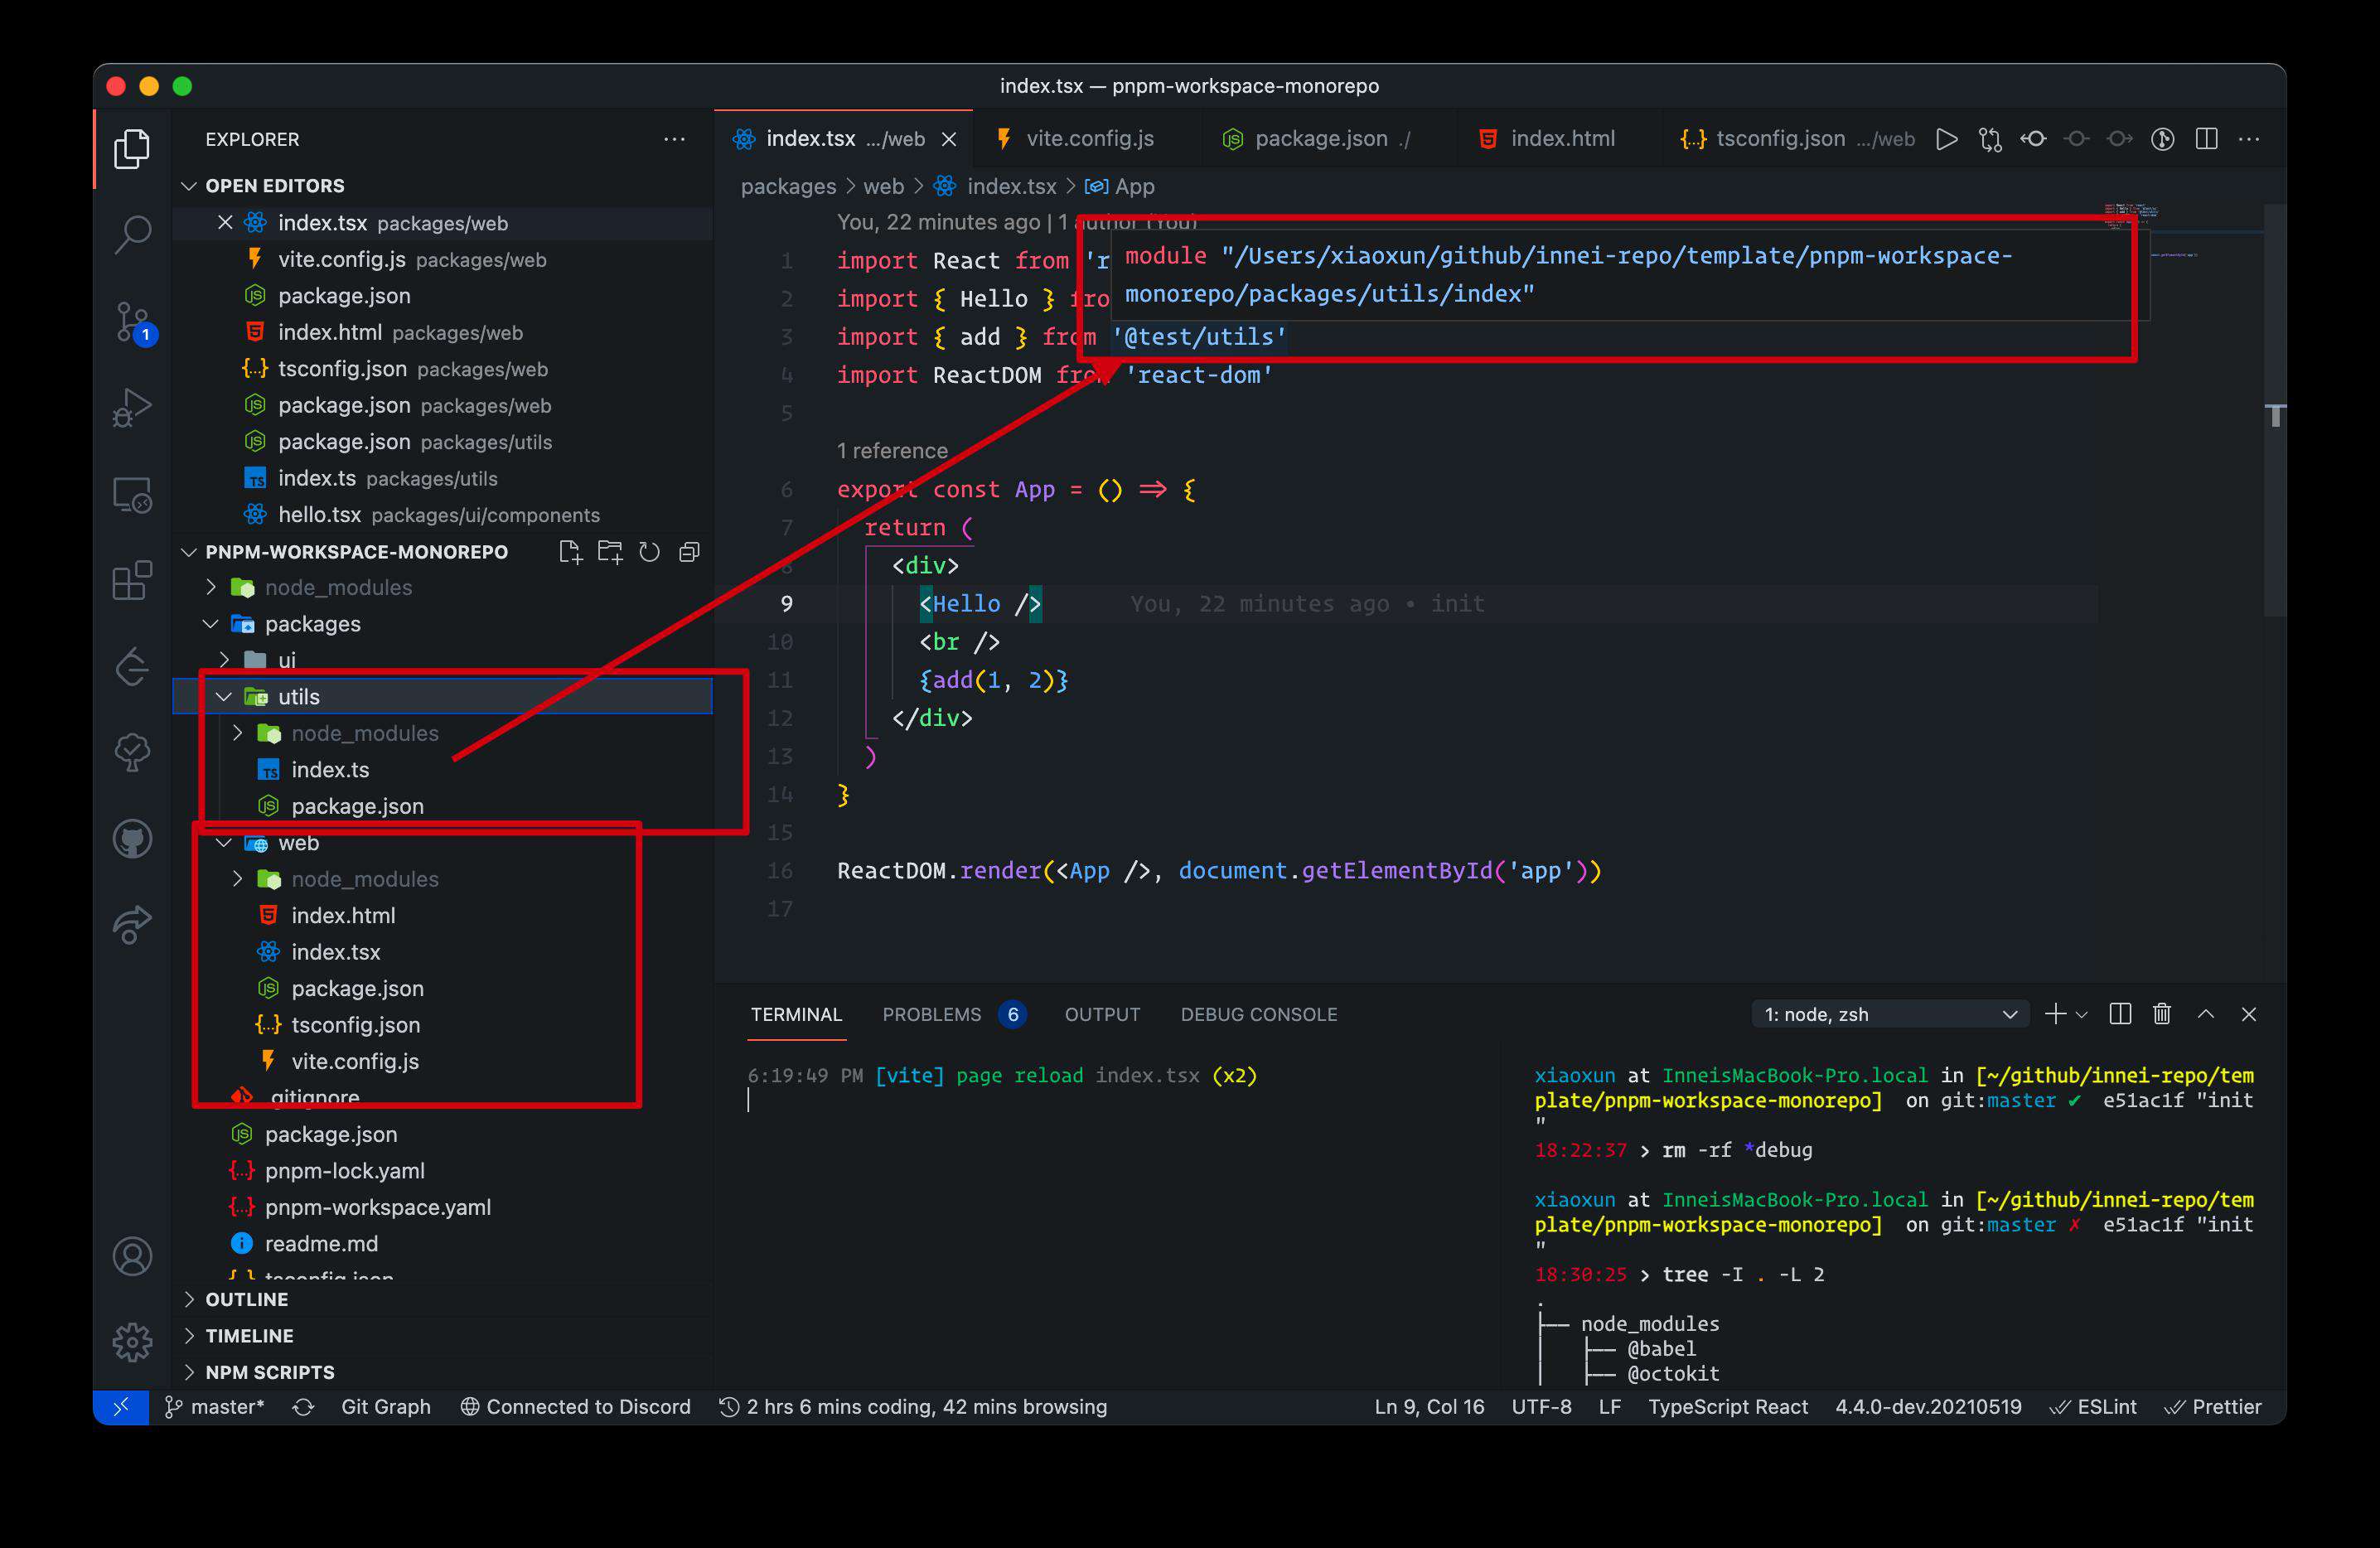
Task: Switch to the tsconfig.json tab
Action: click(x=1795, y=139)
